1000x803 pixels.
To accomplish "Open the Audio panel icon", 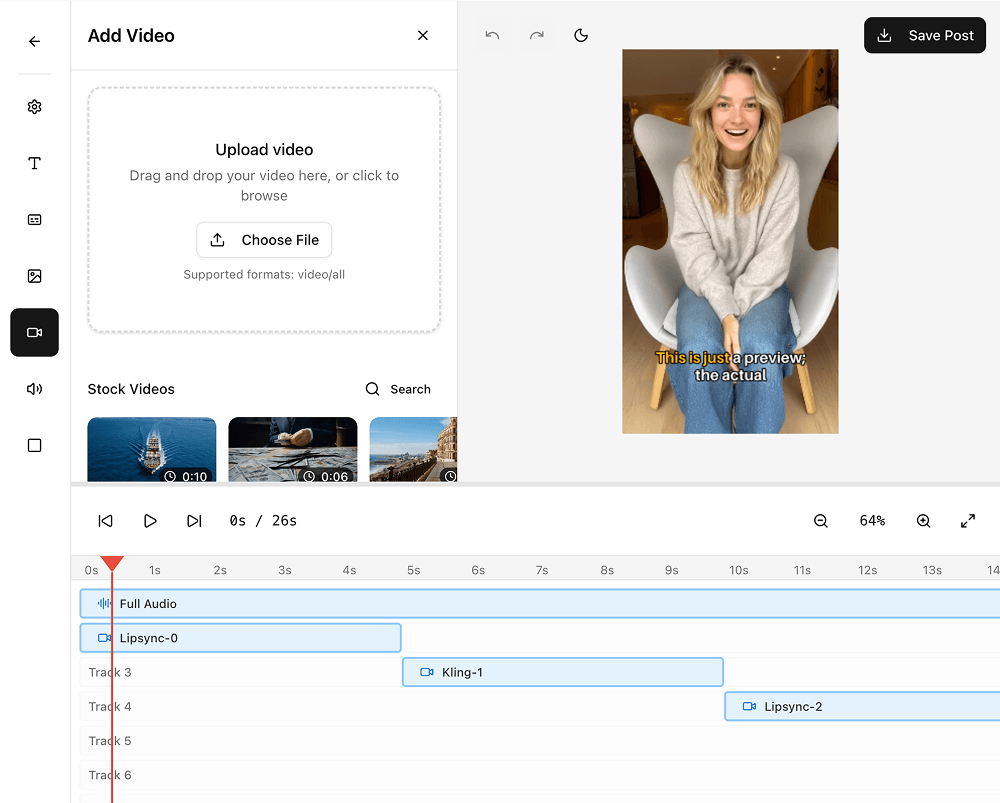I will tap(34, 388).
